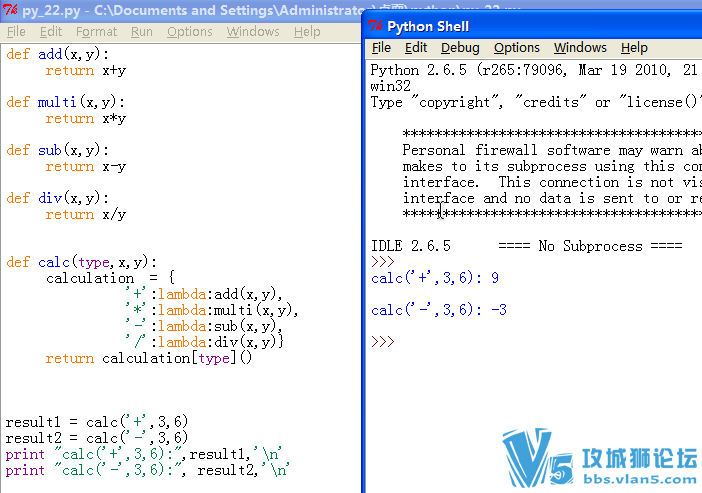702x493 pixels.
Task: Click the "result2 = calc('-',3,6)" line
Action: tap(97, 438)
